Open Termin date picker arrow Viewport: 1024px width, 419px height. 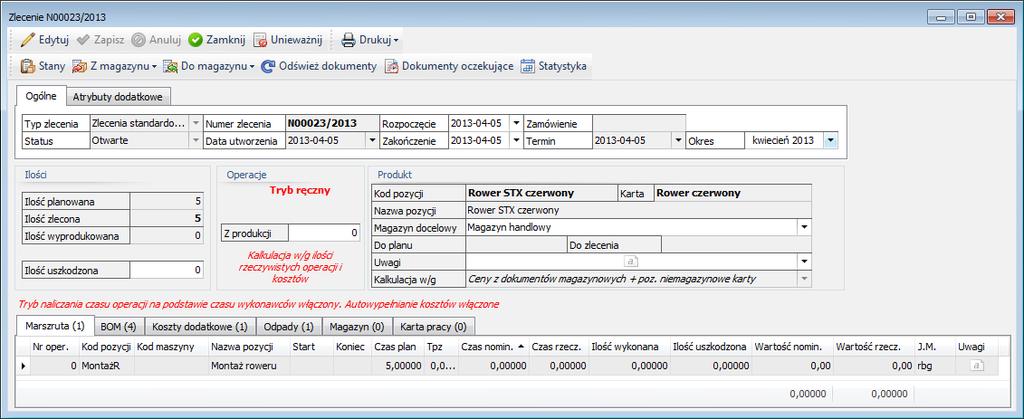coord(678,140)
